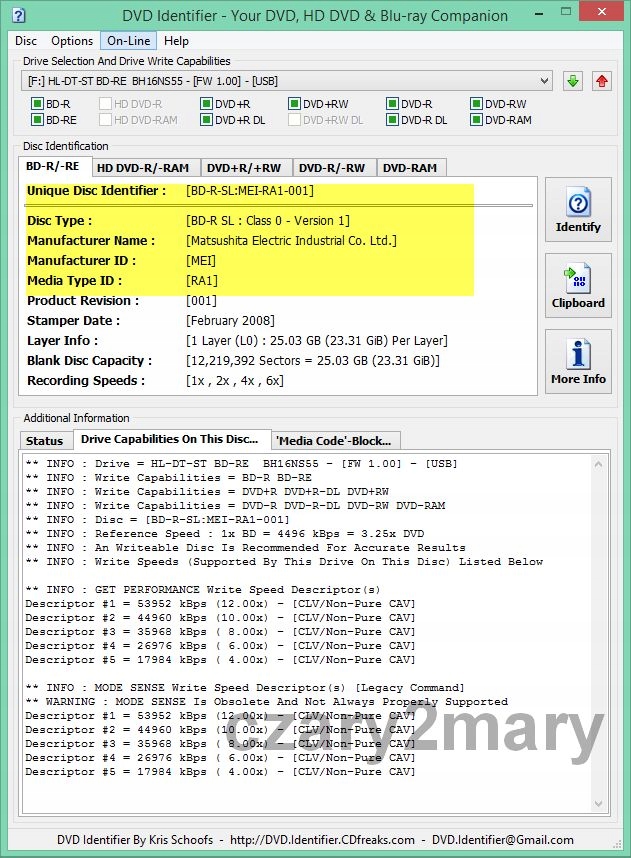Click the green download arrow icon
The image size is (631, 858).
[572, 81]
